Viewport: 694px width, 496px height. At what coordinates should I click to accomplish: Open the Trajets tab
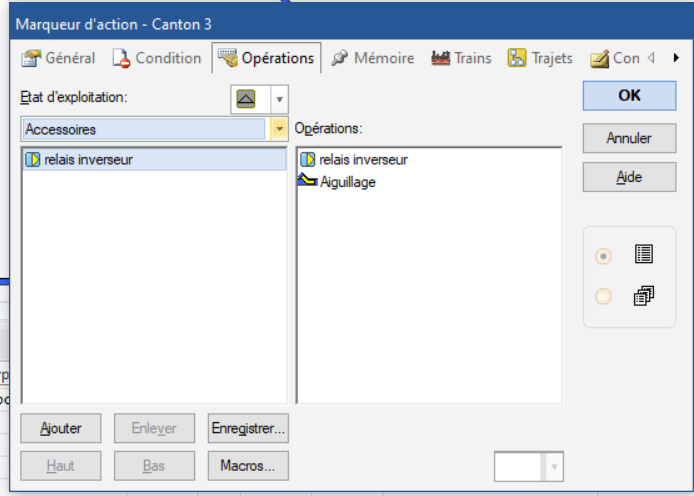540,58
